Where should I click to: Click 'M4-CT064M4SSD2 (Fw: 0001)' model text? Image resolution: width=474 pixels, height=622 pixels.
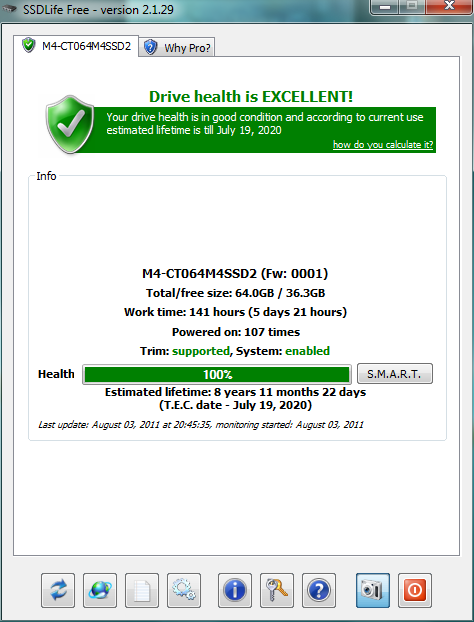click(235, 274)
